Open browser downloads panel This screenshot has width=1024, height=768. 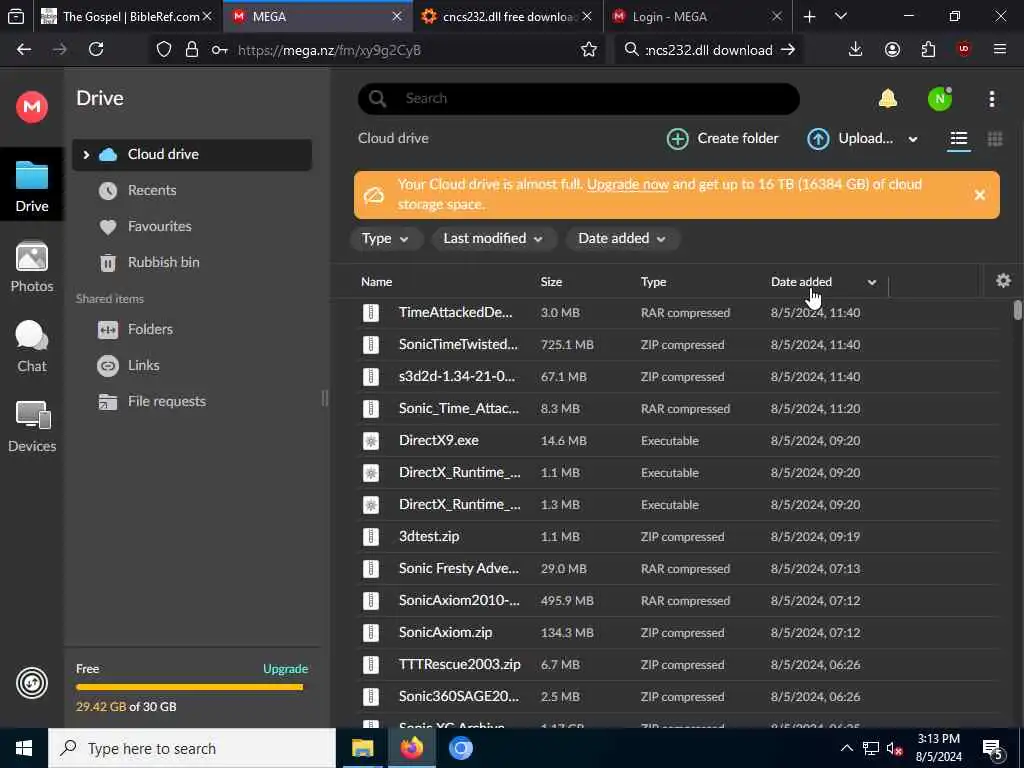click(855, 49)
